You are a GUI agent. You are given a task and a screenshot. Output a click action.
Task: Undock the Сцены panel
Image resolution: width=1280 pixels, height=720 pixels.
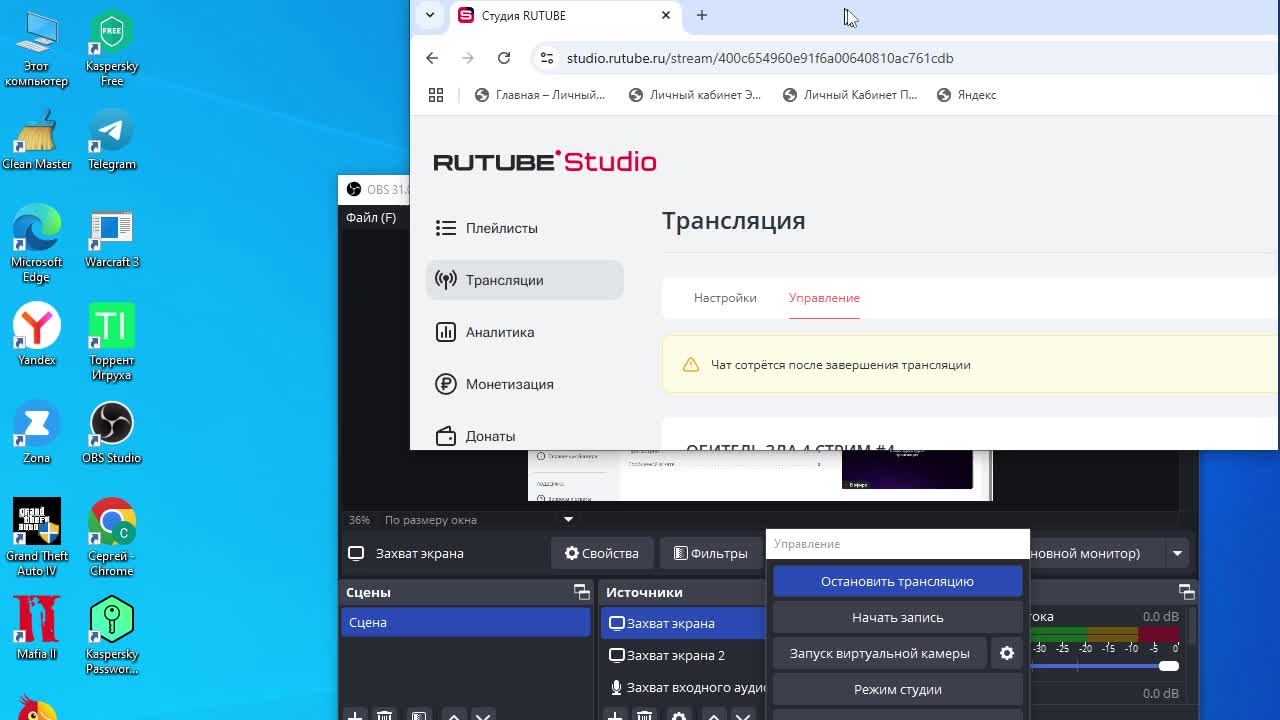[x=581, y=592]
